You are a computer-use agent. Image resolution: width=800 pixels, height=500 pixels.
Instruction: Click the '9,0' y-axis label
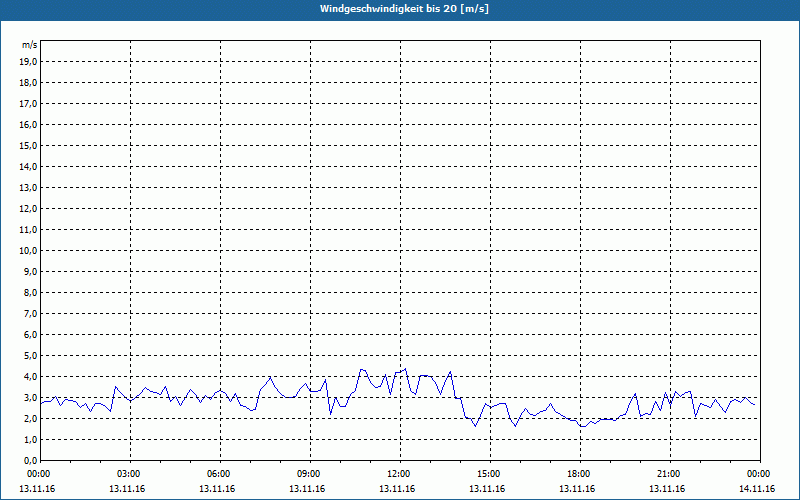30,271
